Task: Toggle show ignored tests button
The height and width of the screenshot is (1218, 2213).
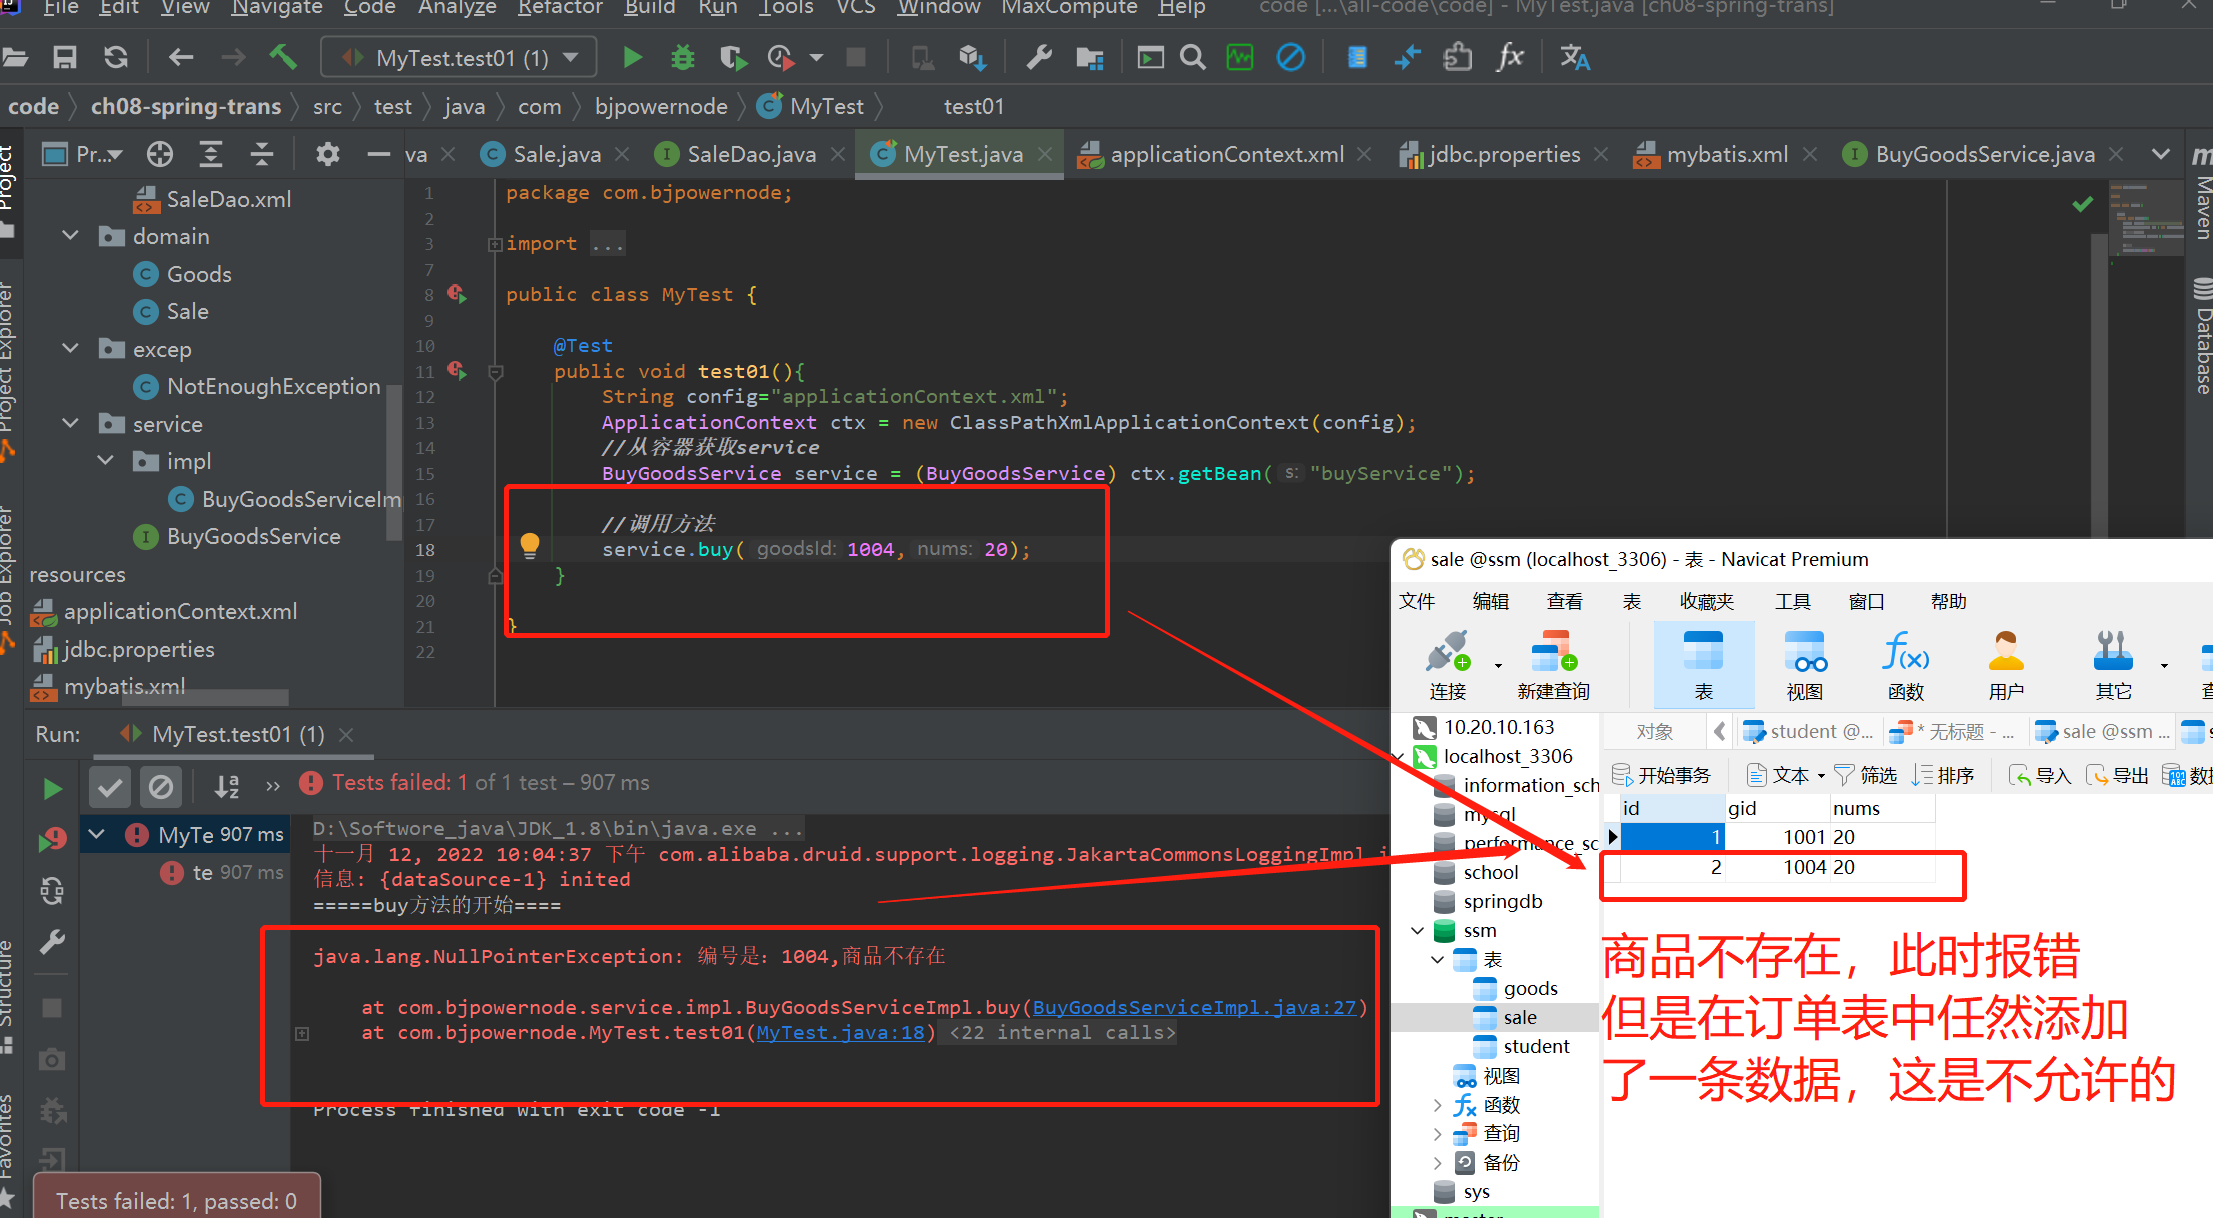Action: [160, 787]
